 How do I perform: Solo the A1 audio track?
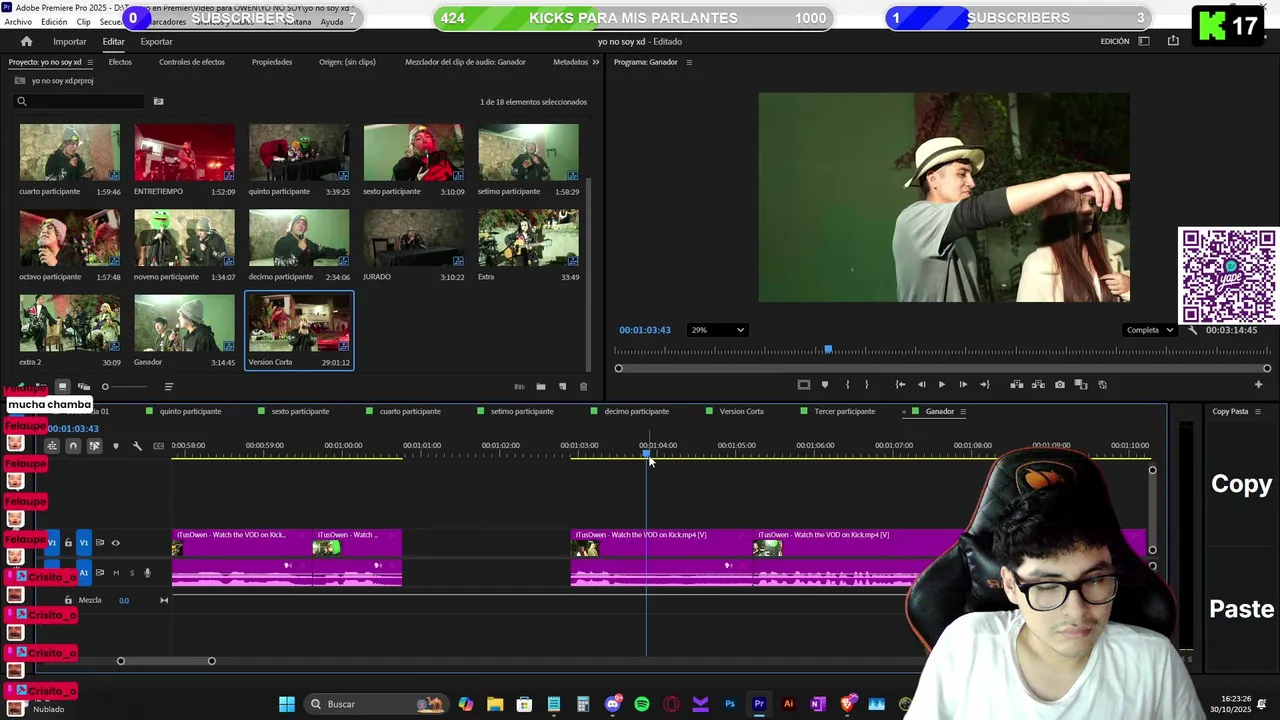point(131,573)
